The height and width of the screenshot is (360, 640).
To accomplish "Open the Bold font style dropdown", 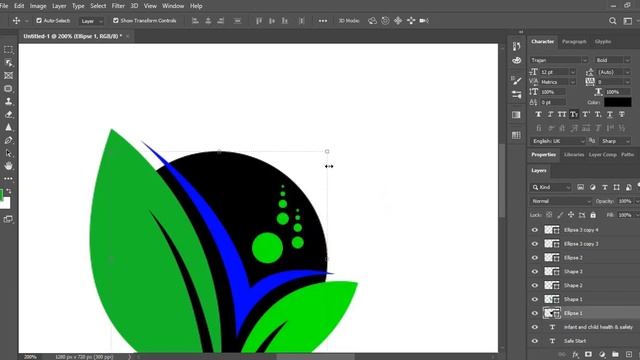I will click(613, 60).
